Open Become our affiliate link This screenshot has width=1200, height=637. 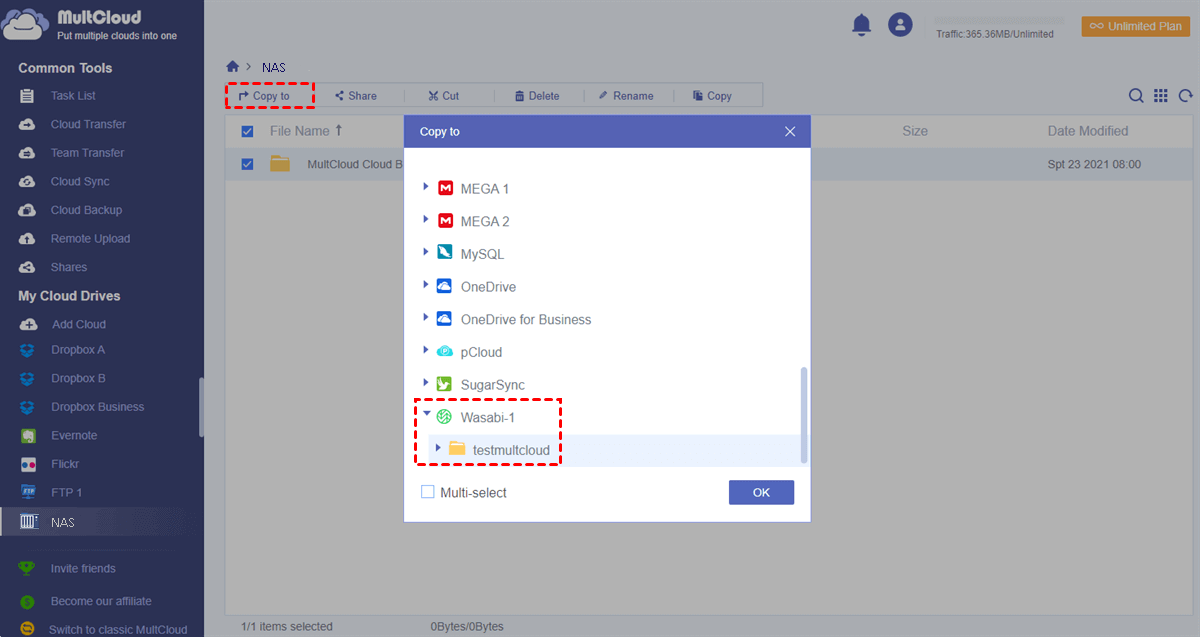[x=101, y=601]
